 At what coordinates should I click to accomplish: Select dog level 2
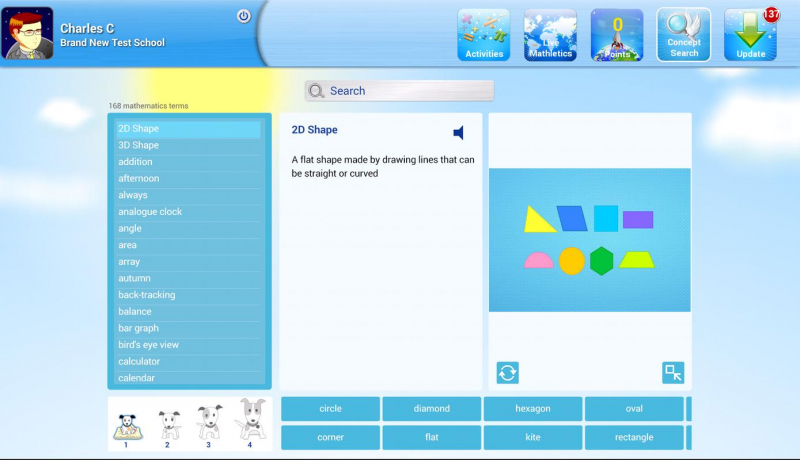[x=167, y=426]
